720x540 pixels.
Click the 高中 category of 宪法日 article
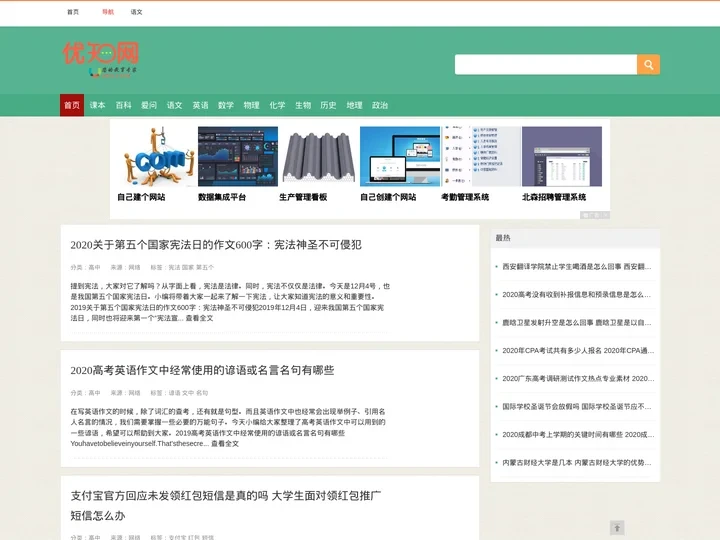(94, 267)
